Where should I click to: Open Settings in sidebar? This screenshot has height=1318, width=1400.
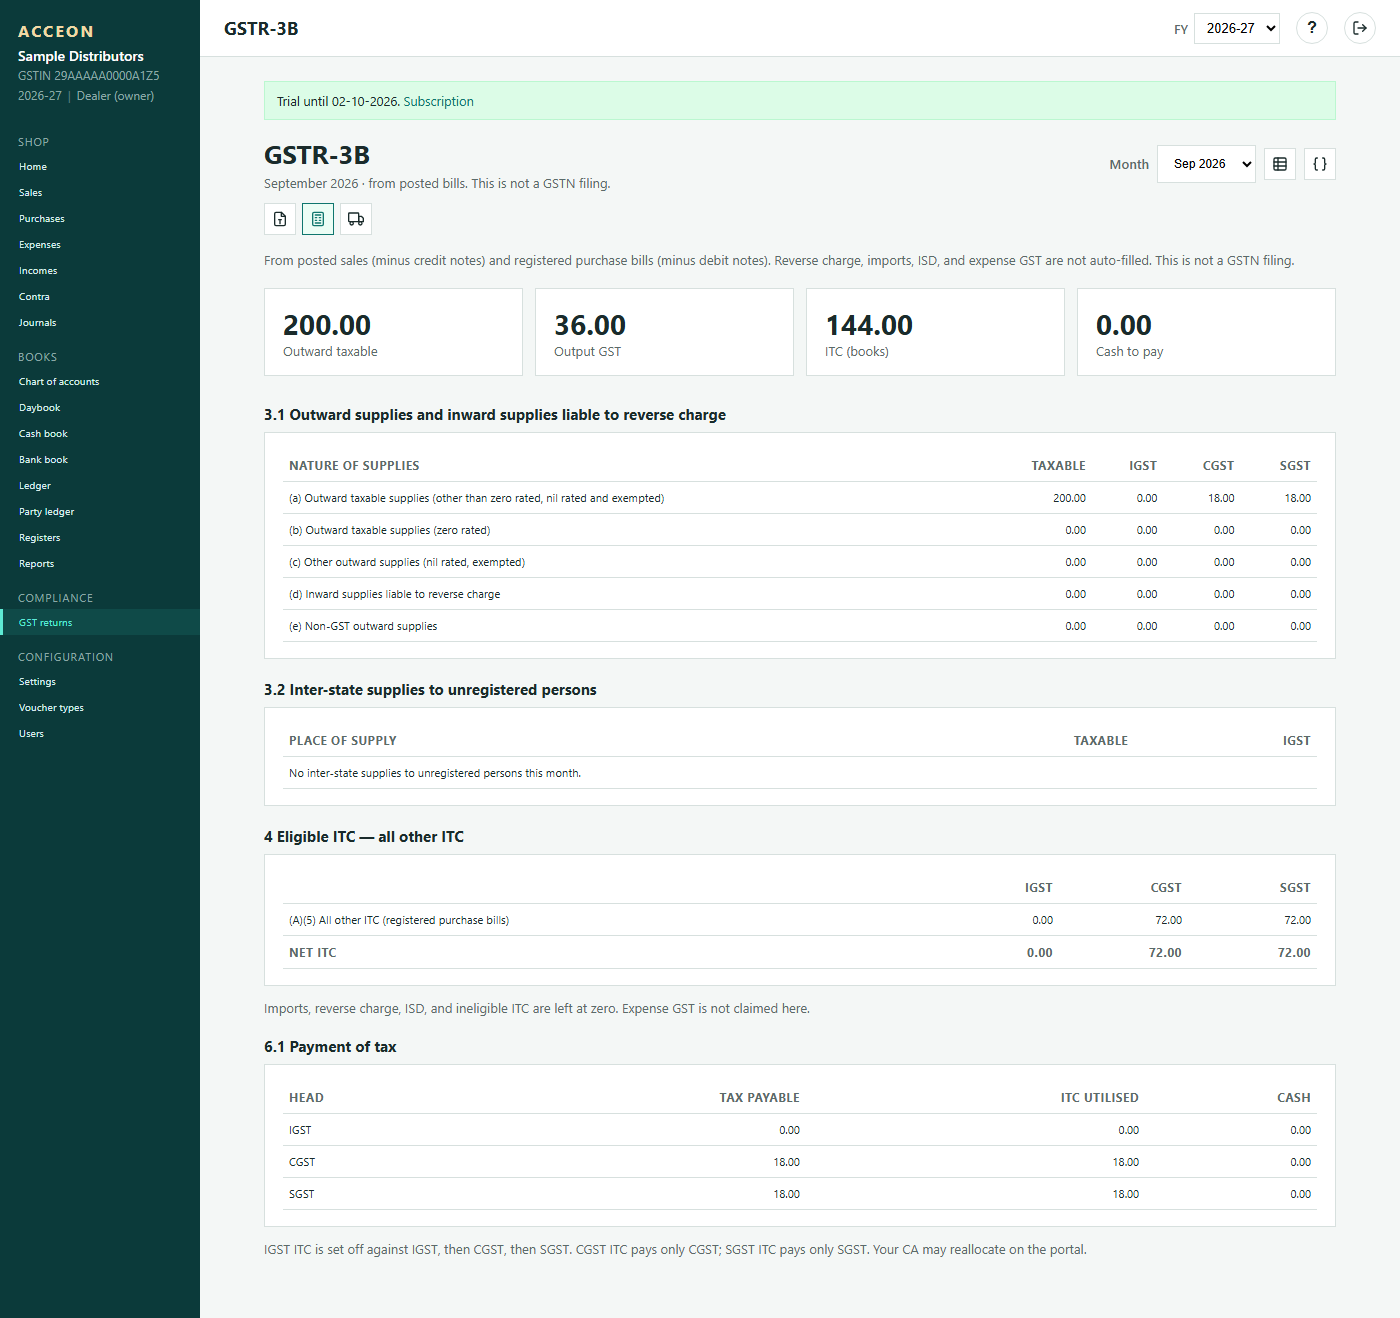37,682
